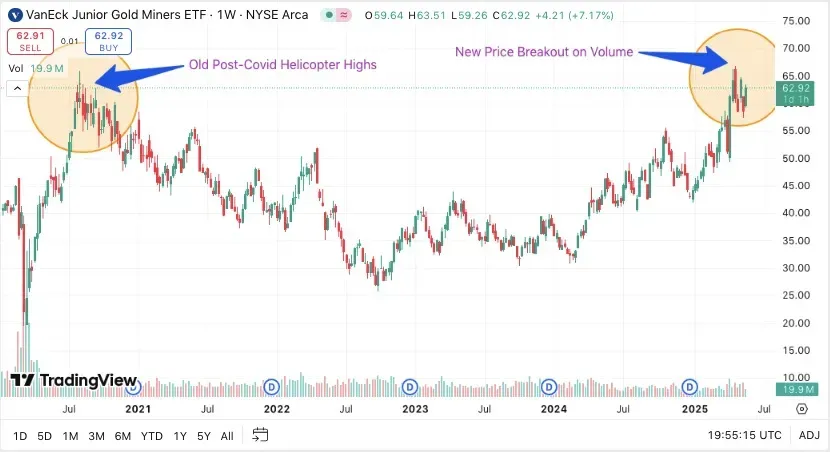Click the 75.00 price axis label
Screen dimensions: 830x452
click(x=796, y=21)
